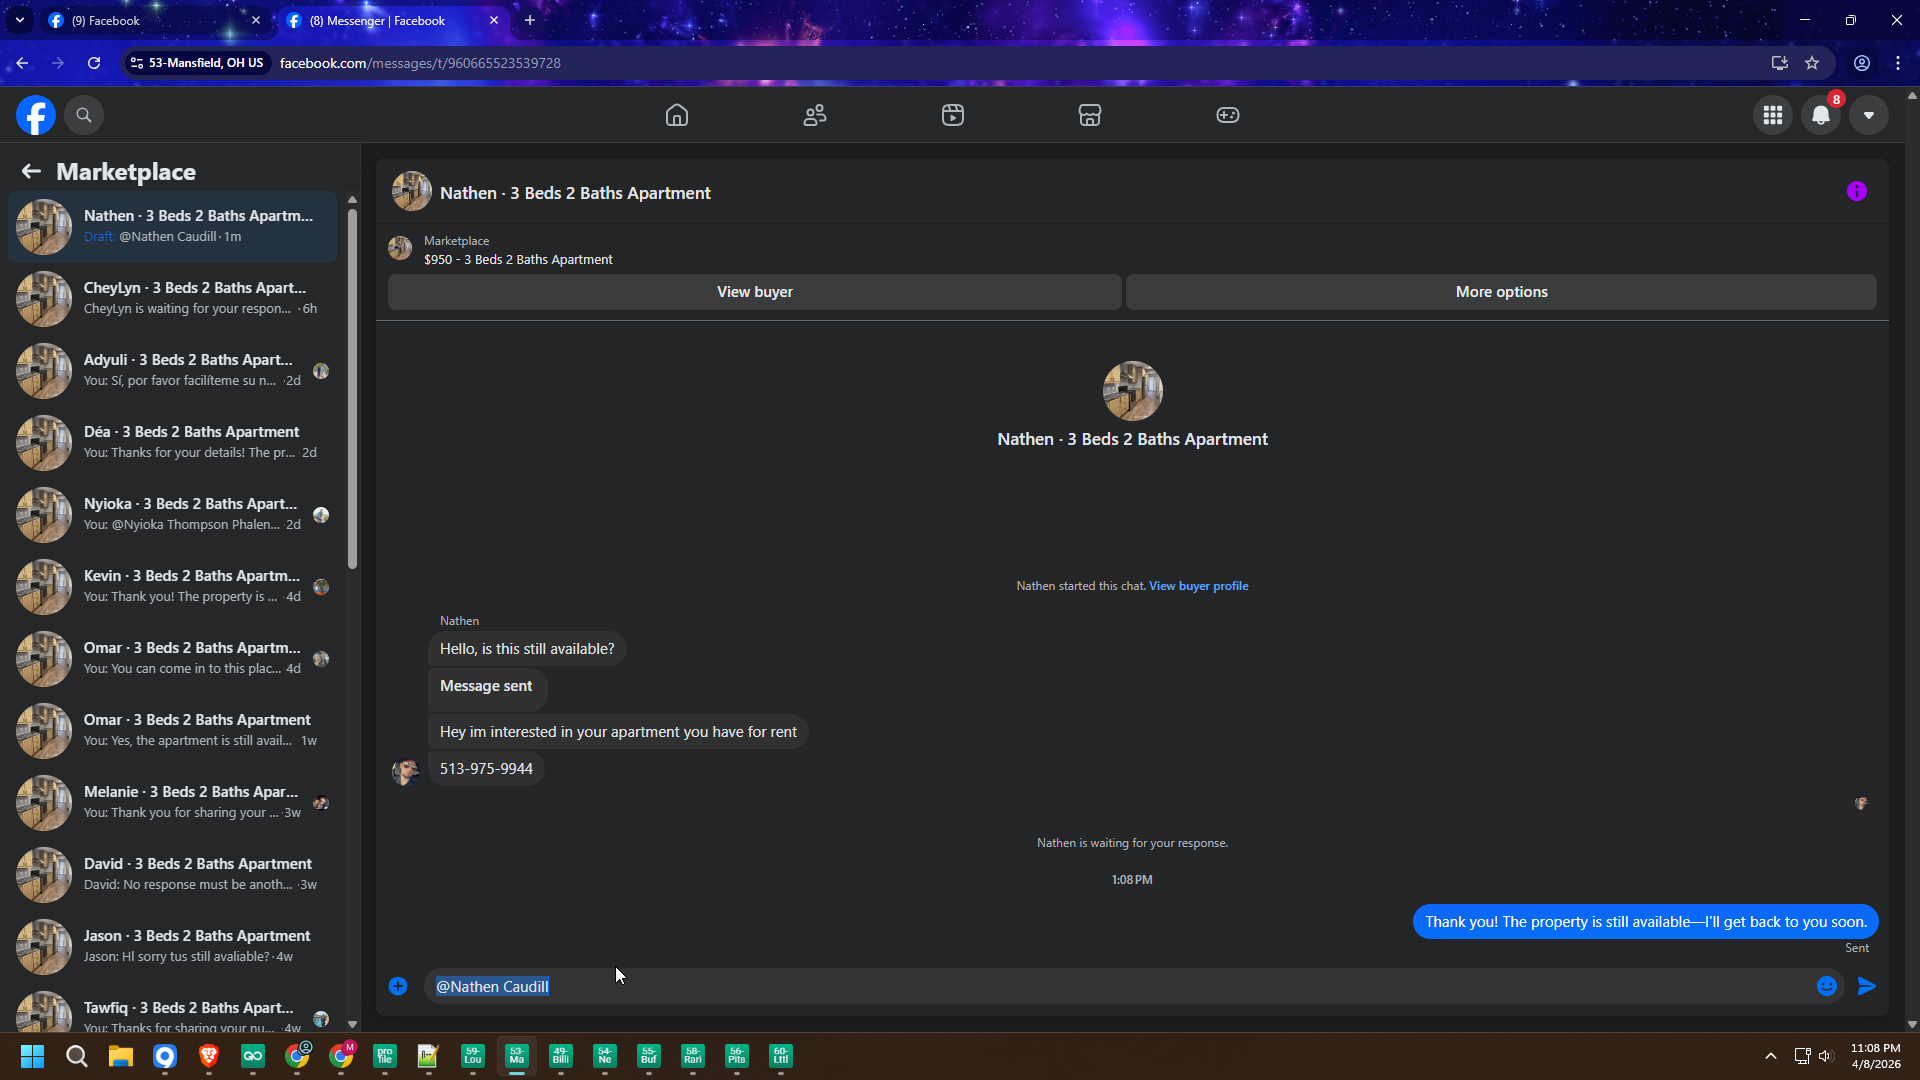Expand the account dropdown arrow
The image size is (1920, 1080).
tap(1868, 115)
